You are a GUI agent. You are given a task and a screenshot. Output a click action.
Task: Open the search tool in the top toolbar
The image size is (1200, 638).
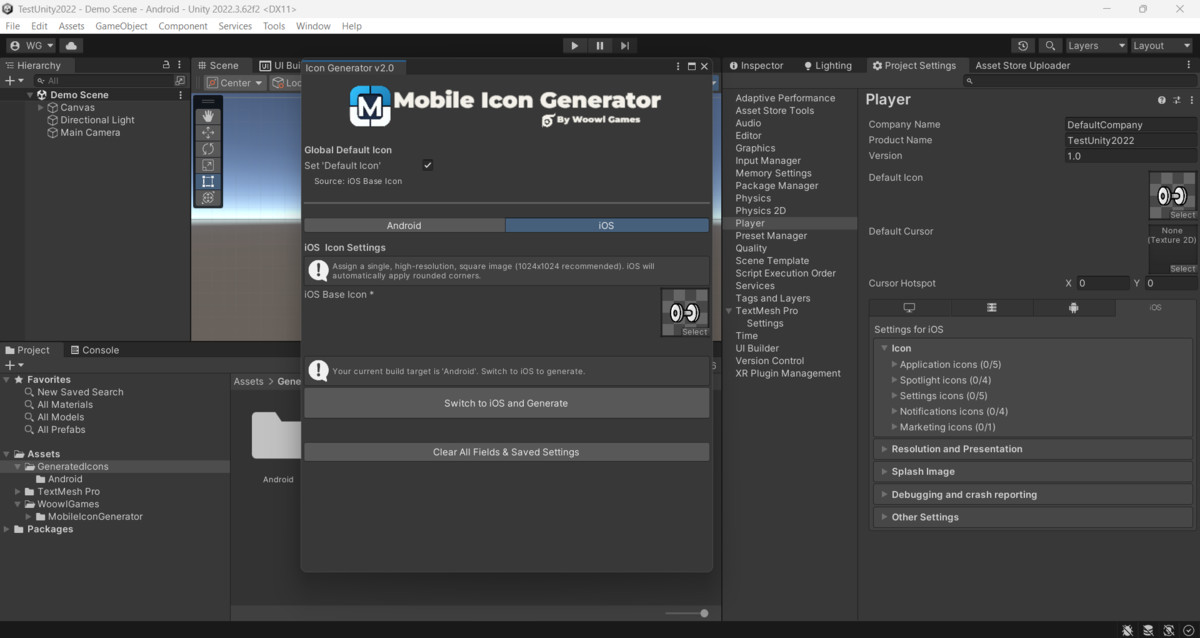point(1050,45)
